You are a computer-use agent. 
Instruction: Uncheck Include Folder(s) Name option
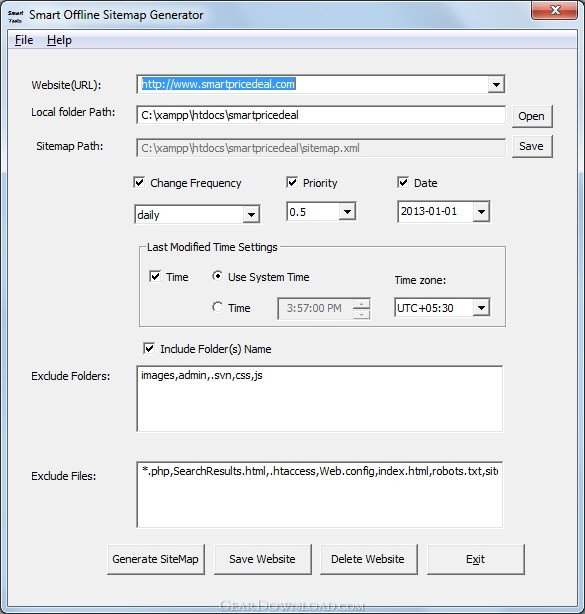[149, 348]
